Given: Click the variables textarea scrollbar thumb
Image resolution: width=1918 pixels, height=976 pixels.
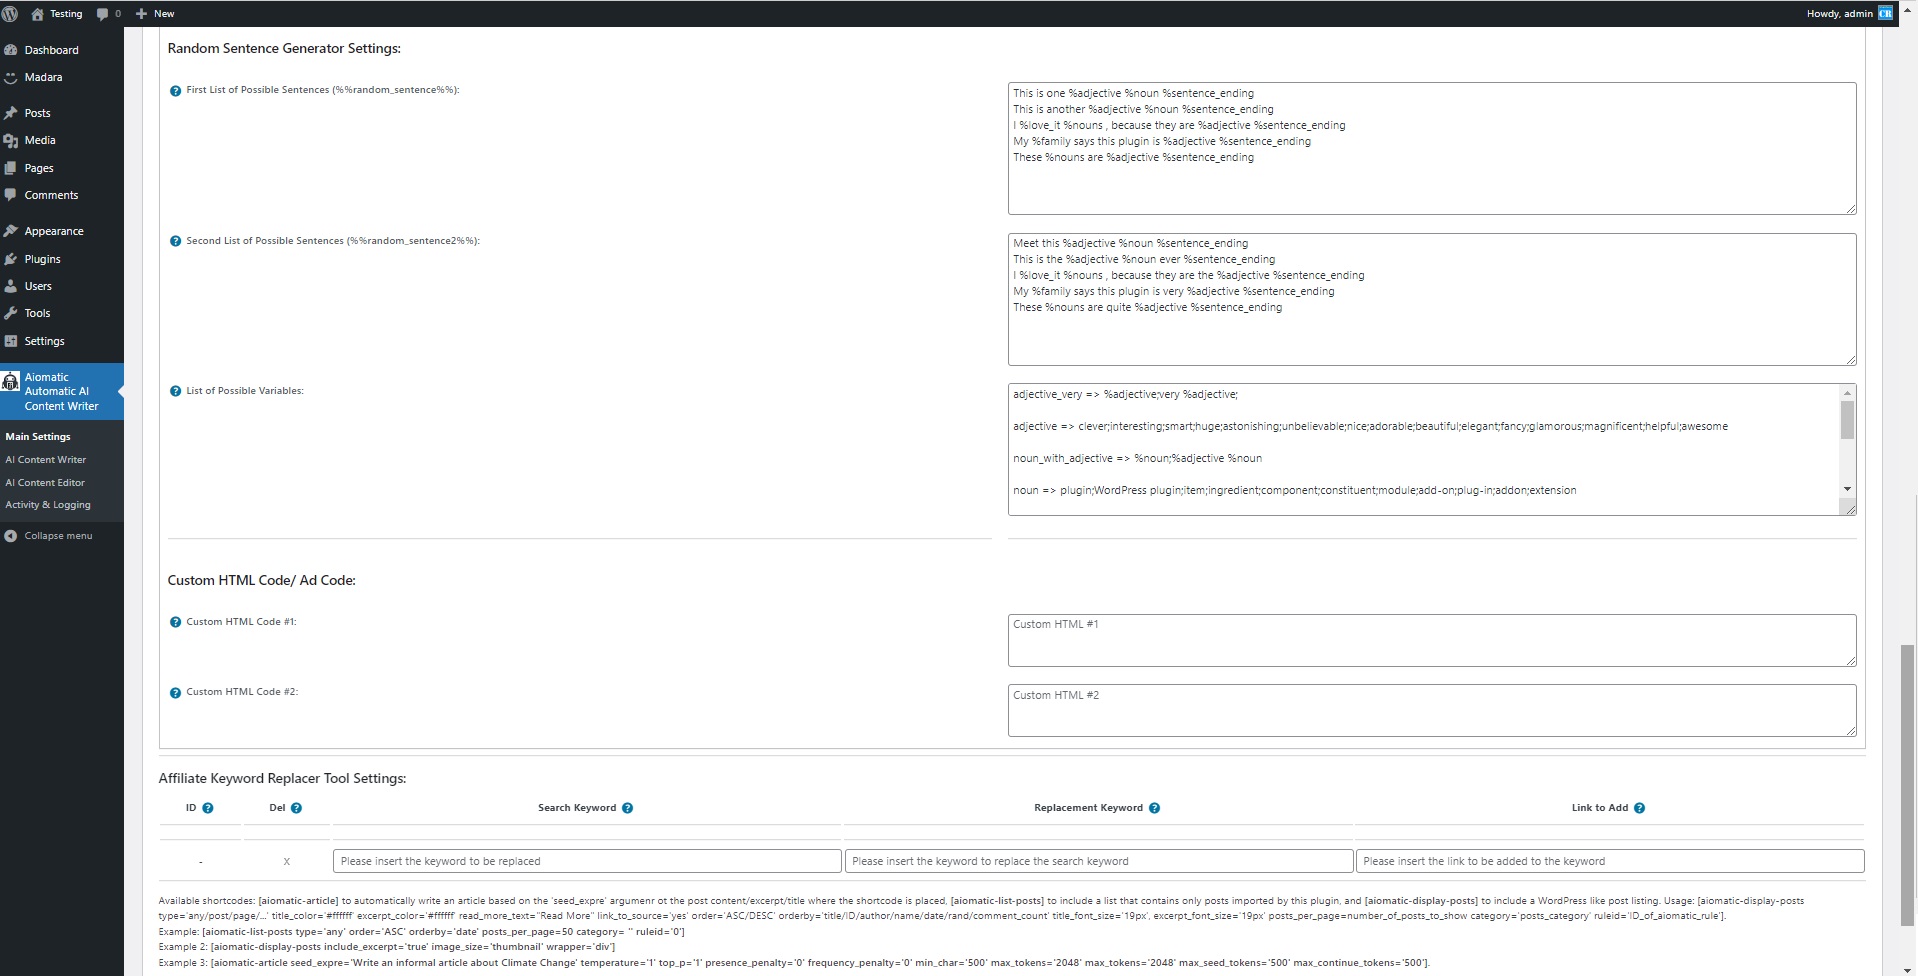Looking at the screenshot, I should (1847, 420).
